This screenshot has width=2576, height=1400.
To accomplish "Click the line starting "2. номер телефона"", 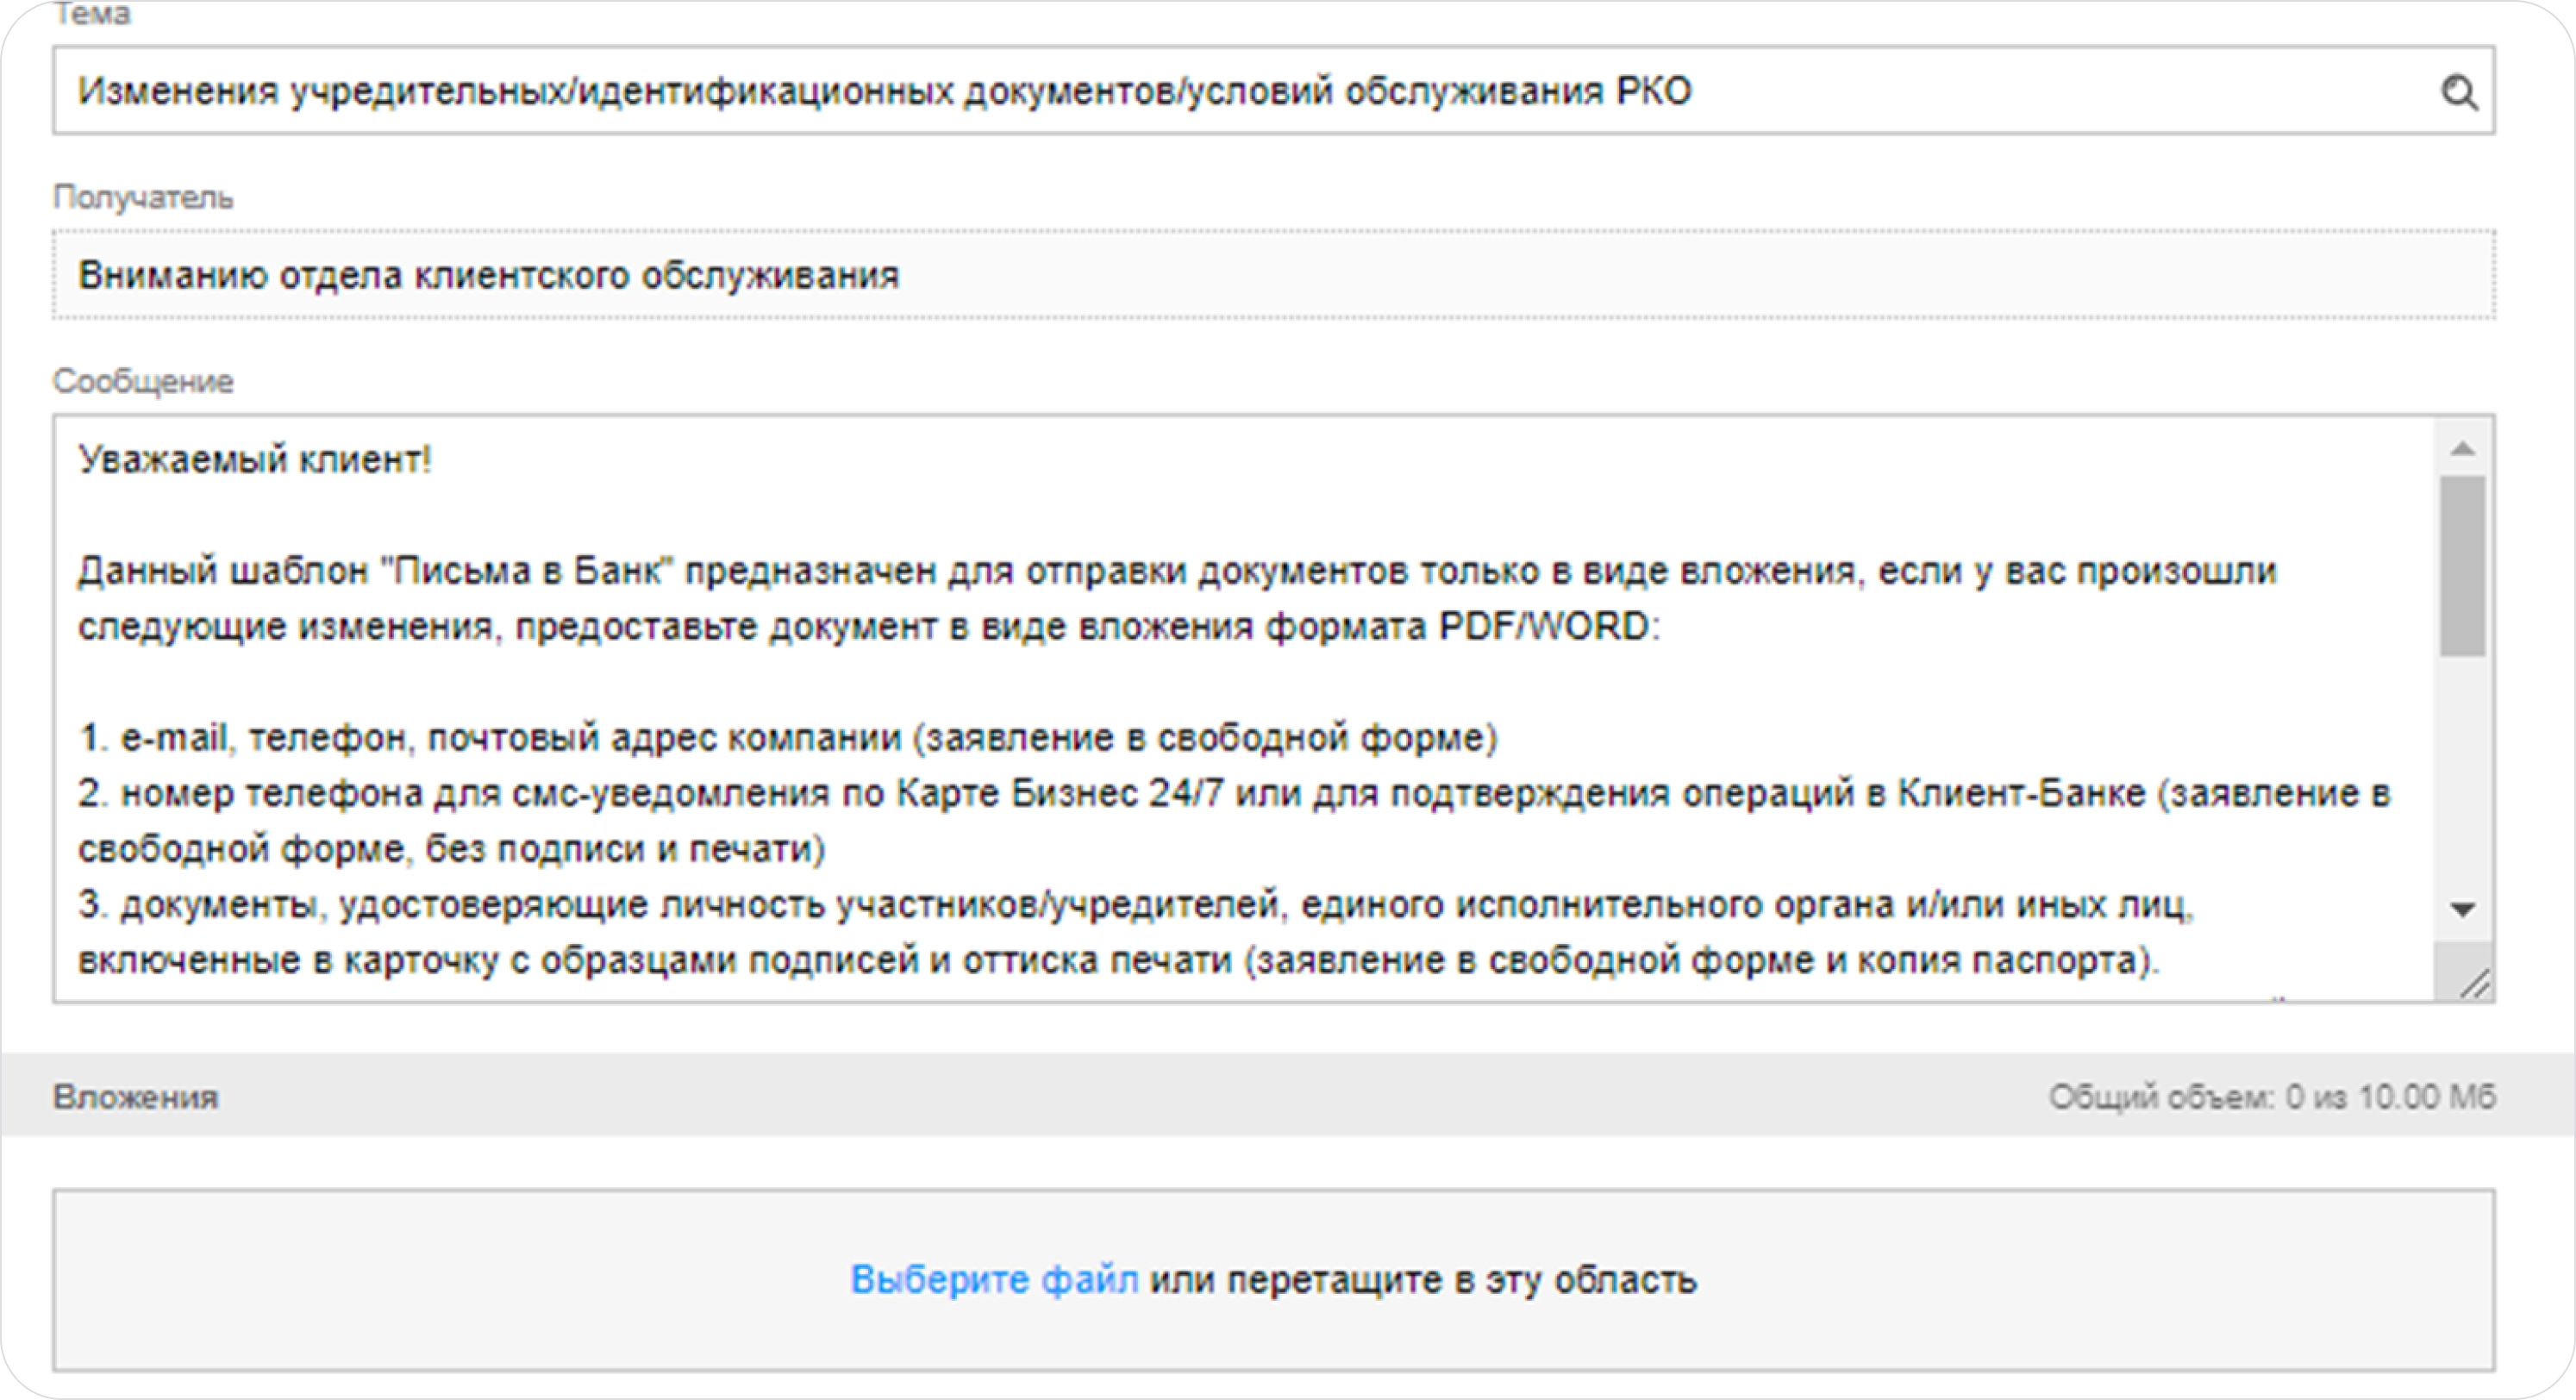I will pyautogui.click(x=1234, y=793).
